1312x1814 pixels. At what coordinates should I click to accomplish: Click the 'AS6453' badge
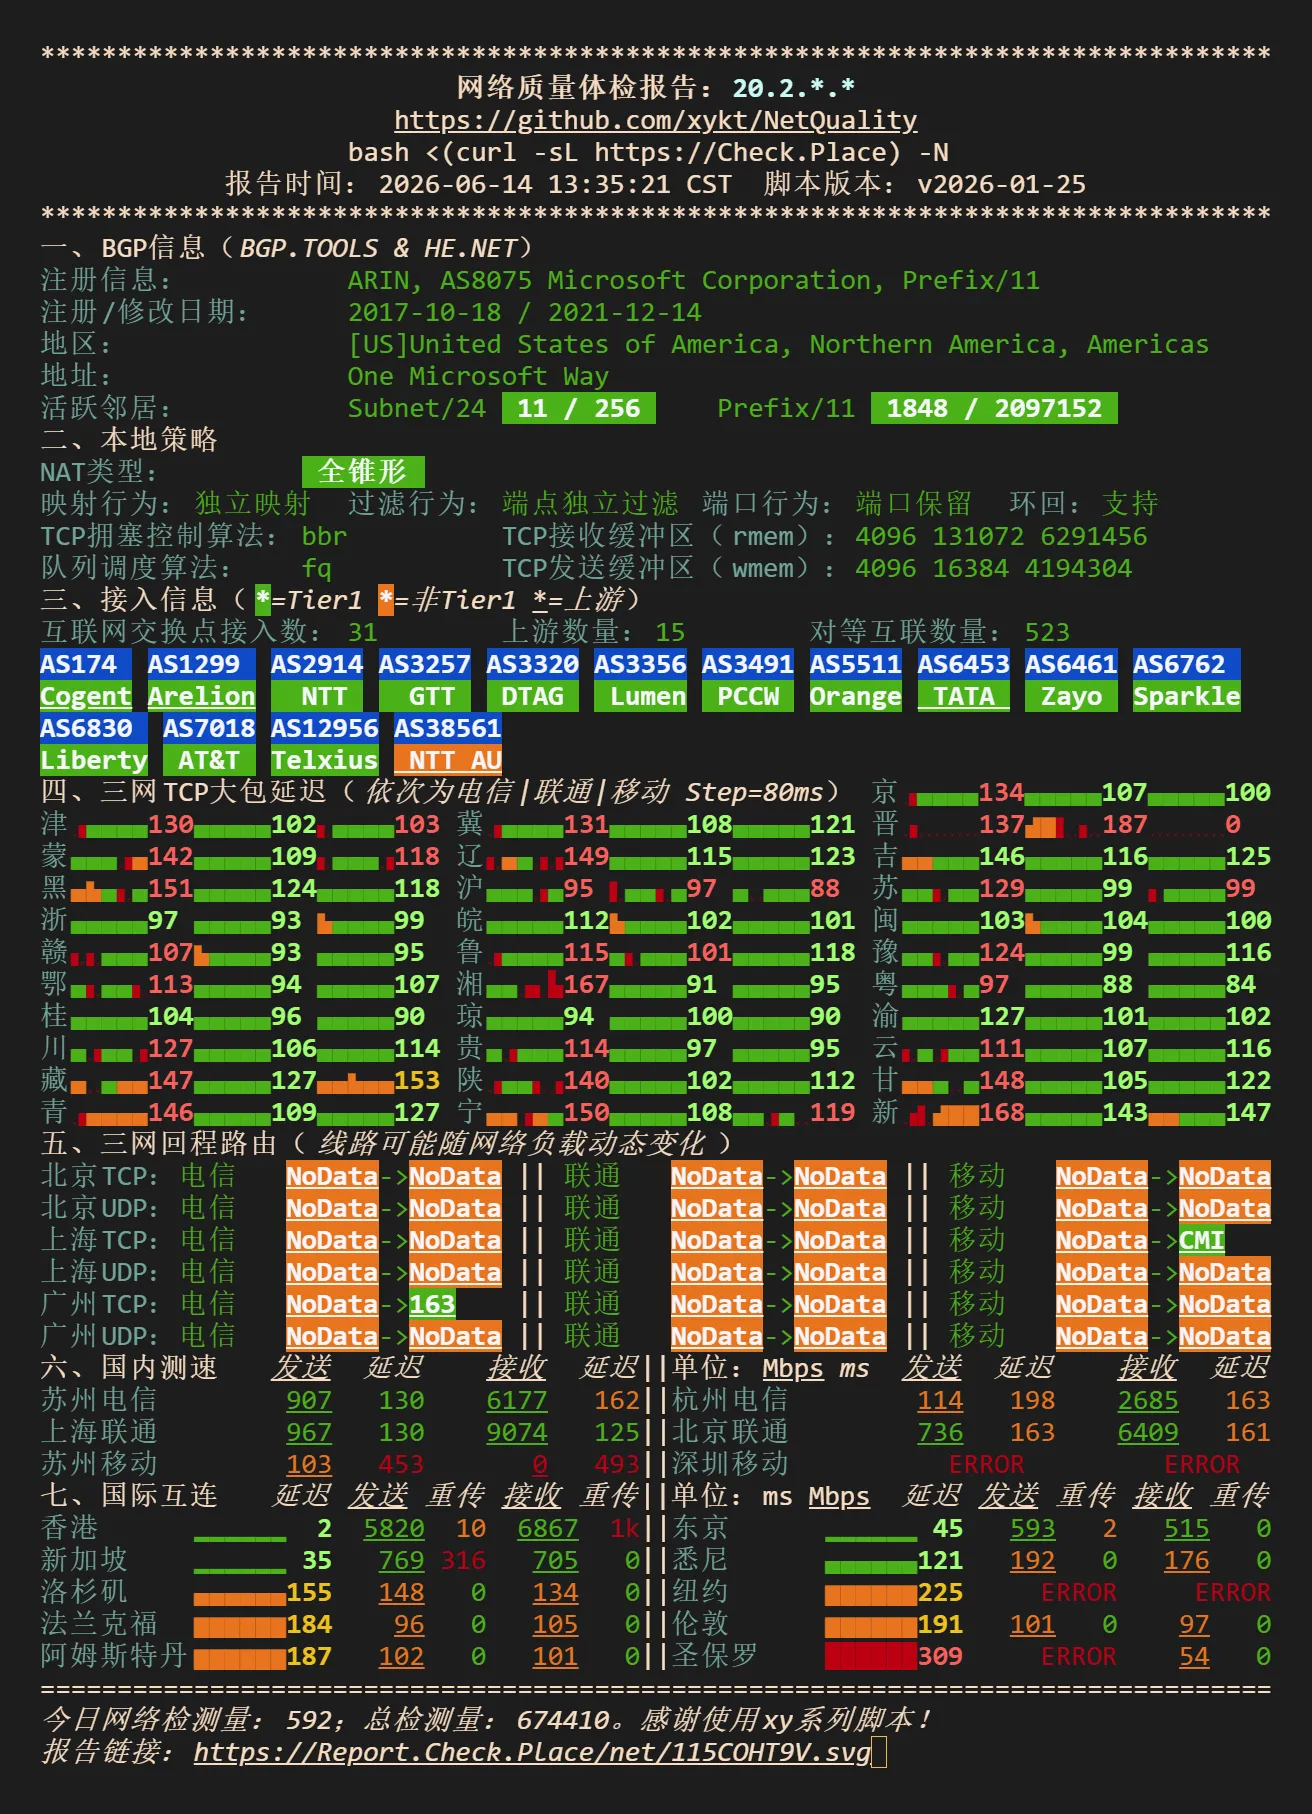964,664
